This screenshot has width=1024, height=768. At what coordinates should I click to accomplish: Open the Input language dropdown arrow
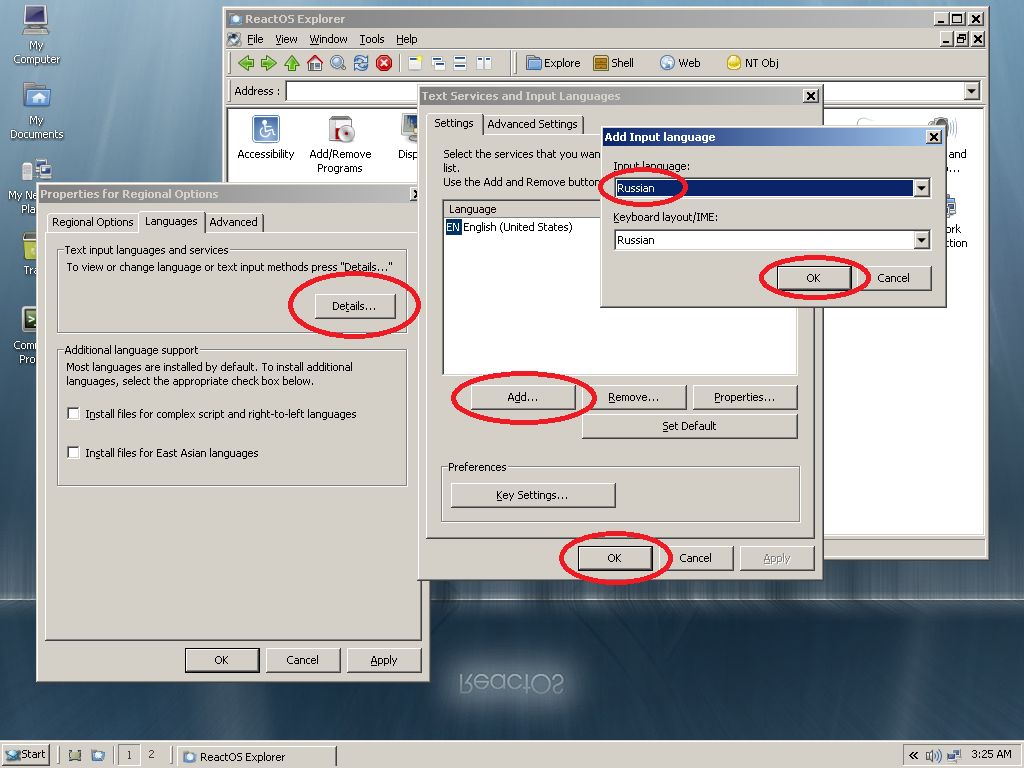921,188
